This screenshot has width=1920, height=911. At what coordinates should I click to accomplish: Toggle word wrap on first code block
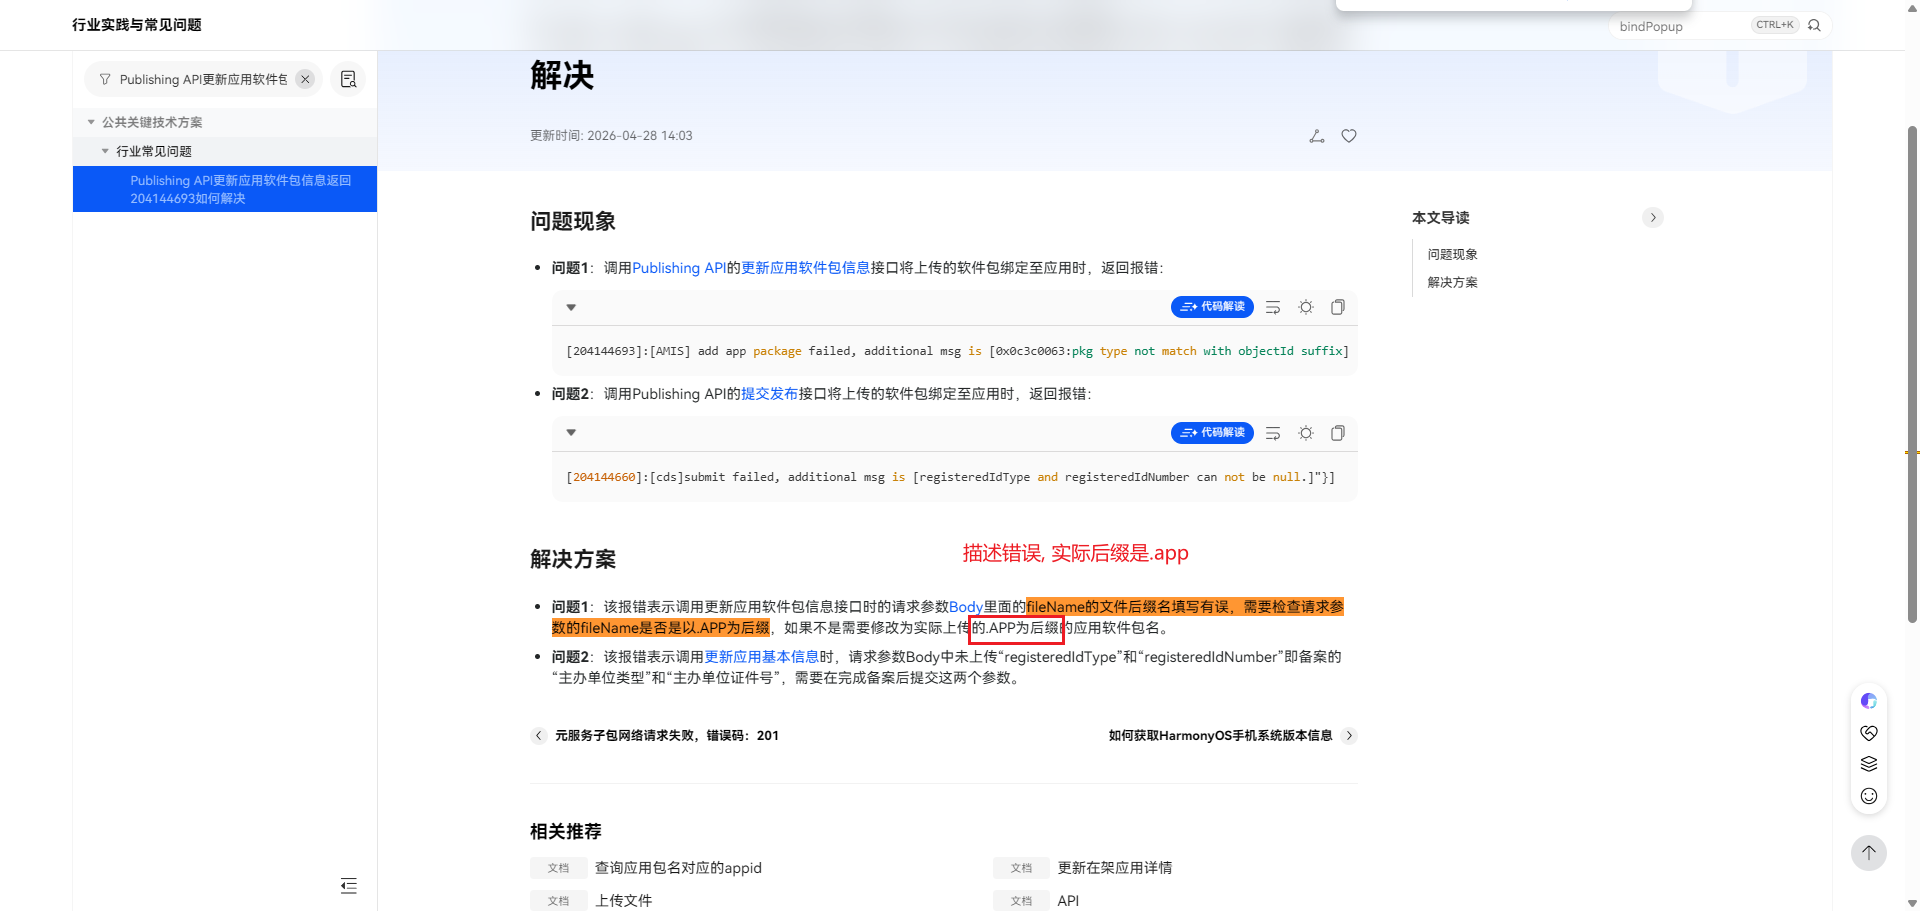point(1273,307)
